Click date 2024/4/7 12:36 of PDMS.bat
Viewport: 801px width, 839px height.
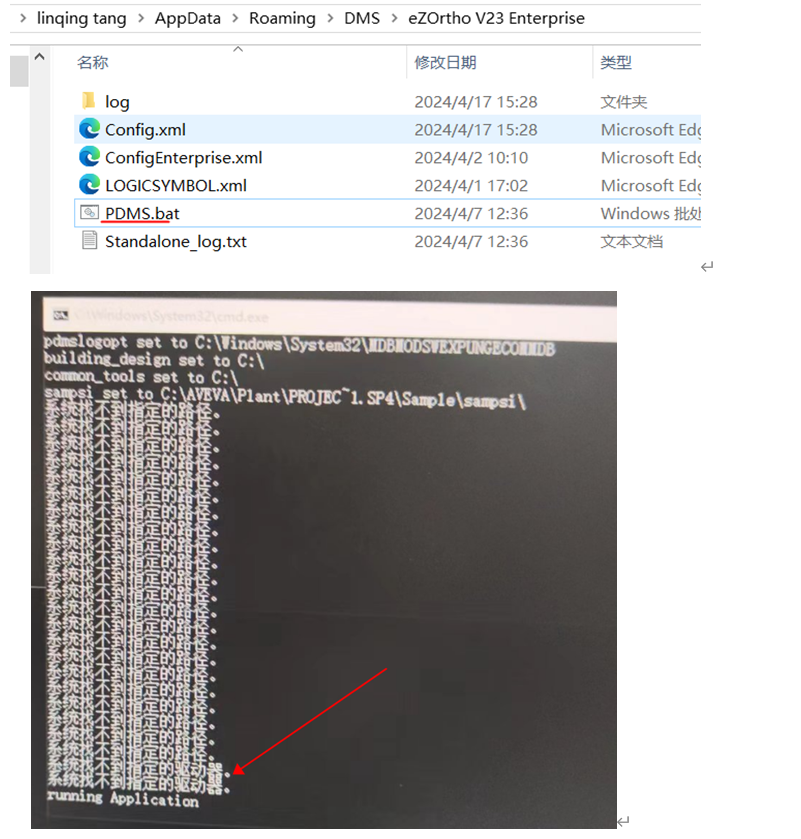pos(471,213)
